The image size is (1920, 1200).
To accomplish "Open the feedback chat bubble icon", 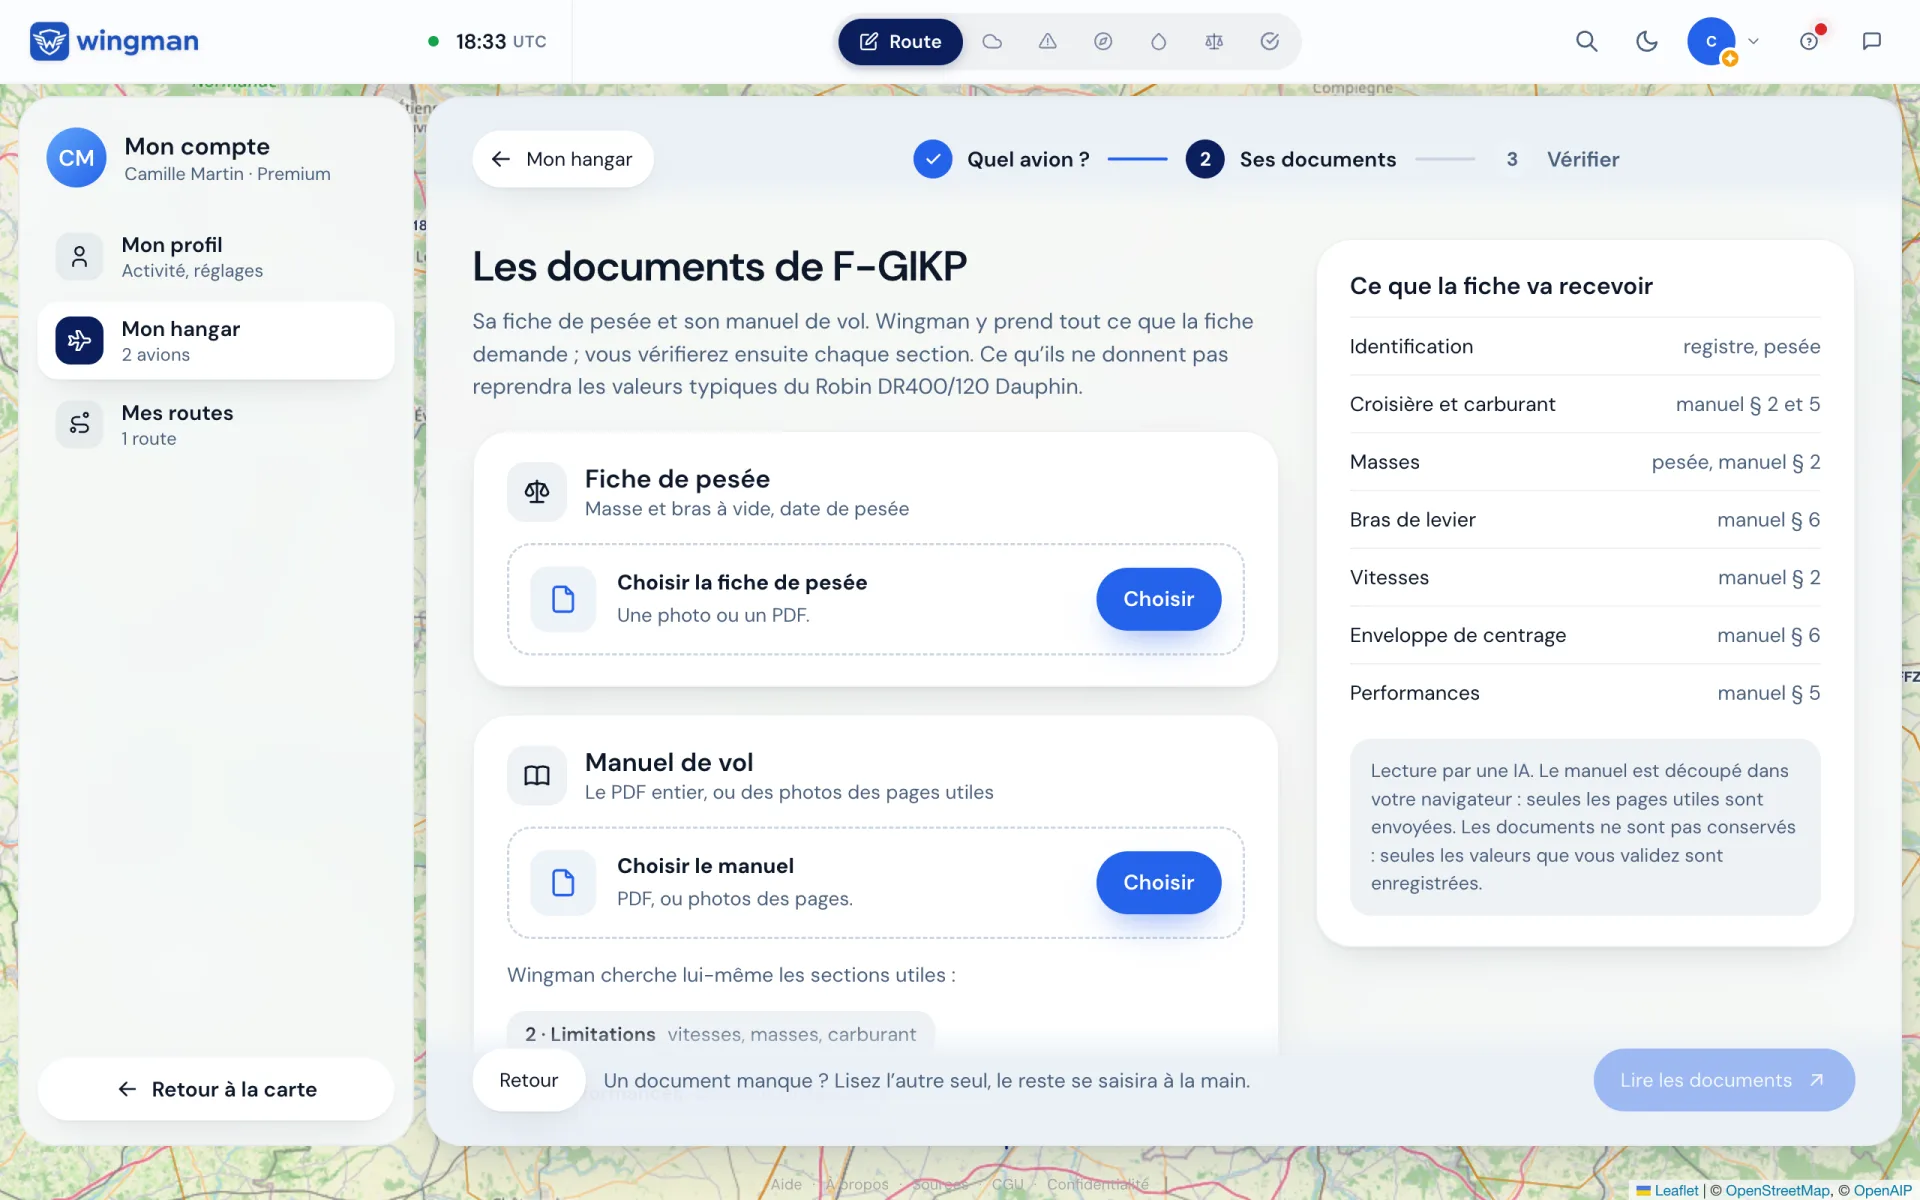I will (x=1871, y=41).
